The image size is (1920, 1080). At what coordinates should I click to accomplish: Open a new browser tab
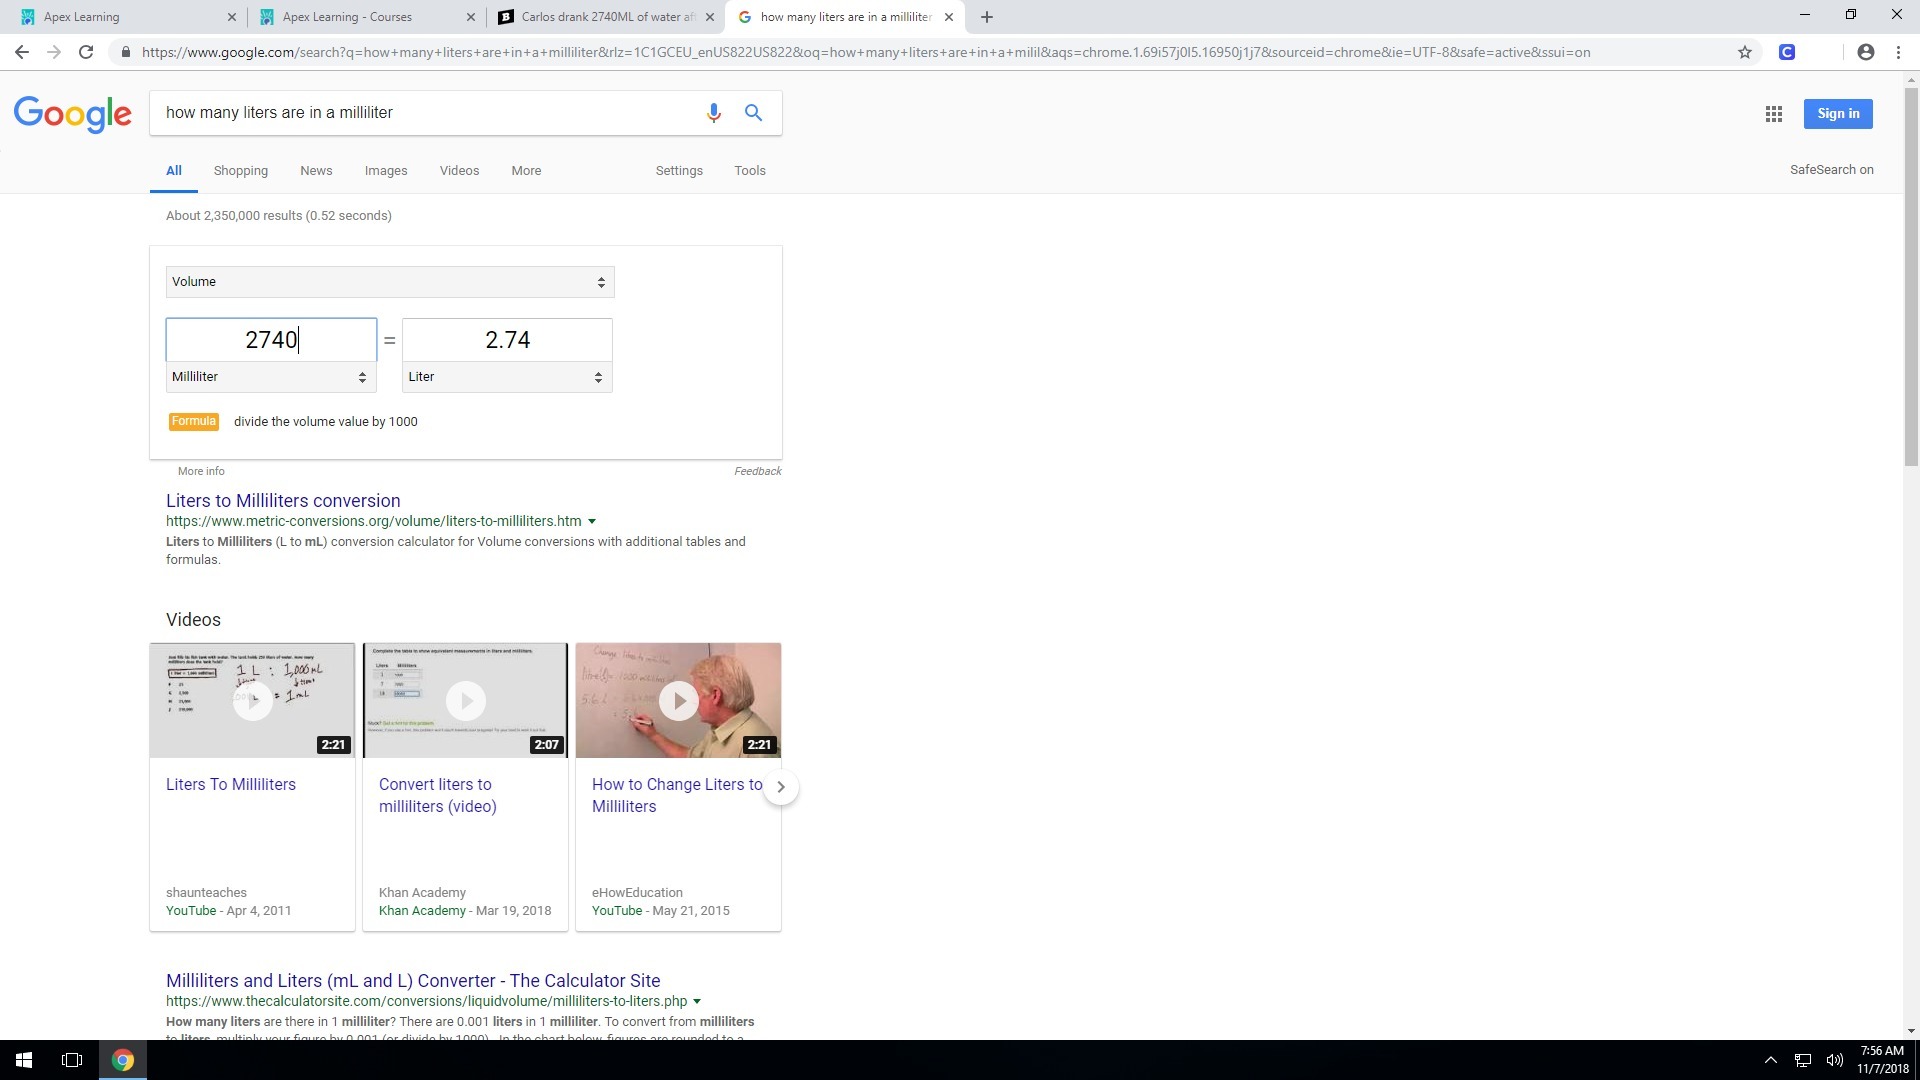[x=986, y=17]
